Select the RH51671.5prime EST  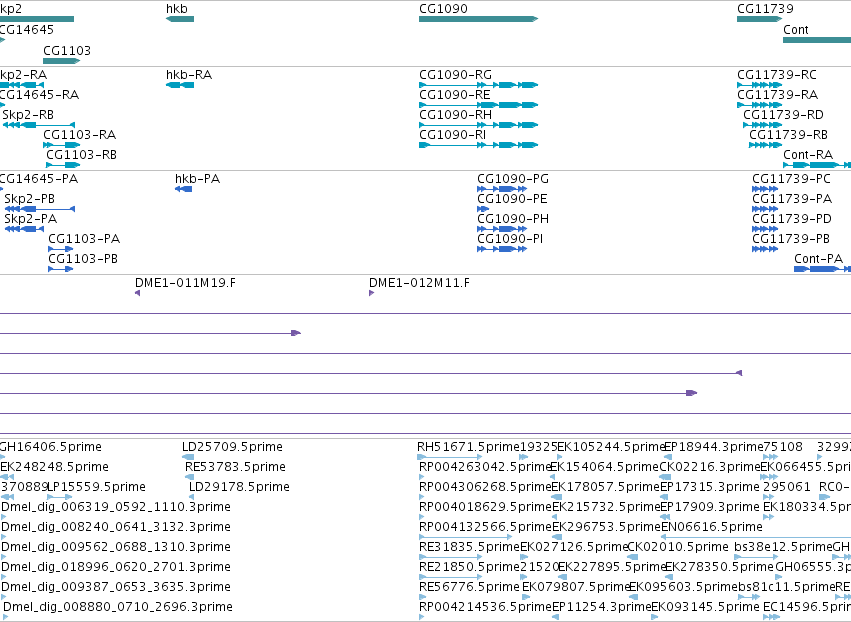(x=450, y=457)
